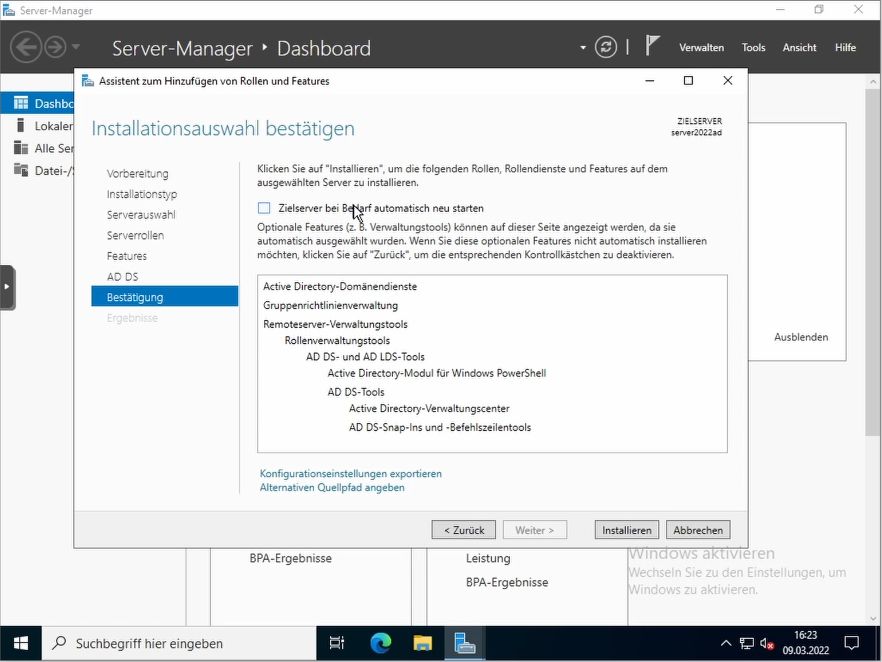The height and width of the screenshot is (662, 882).
Task: Open the taskbar clock and date
Action: click(806, 643)
